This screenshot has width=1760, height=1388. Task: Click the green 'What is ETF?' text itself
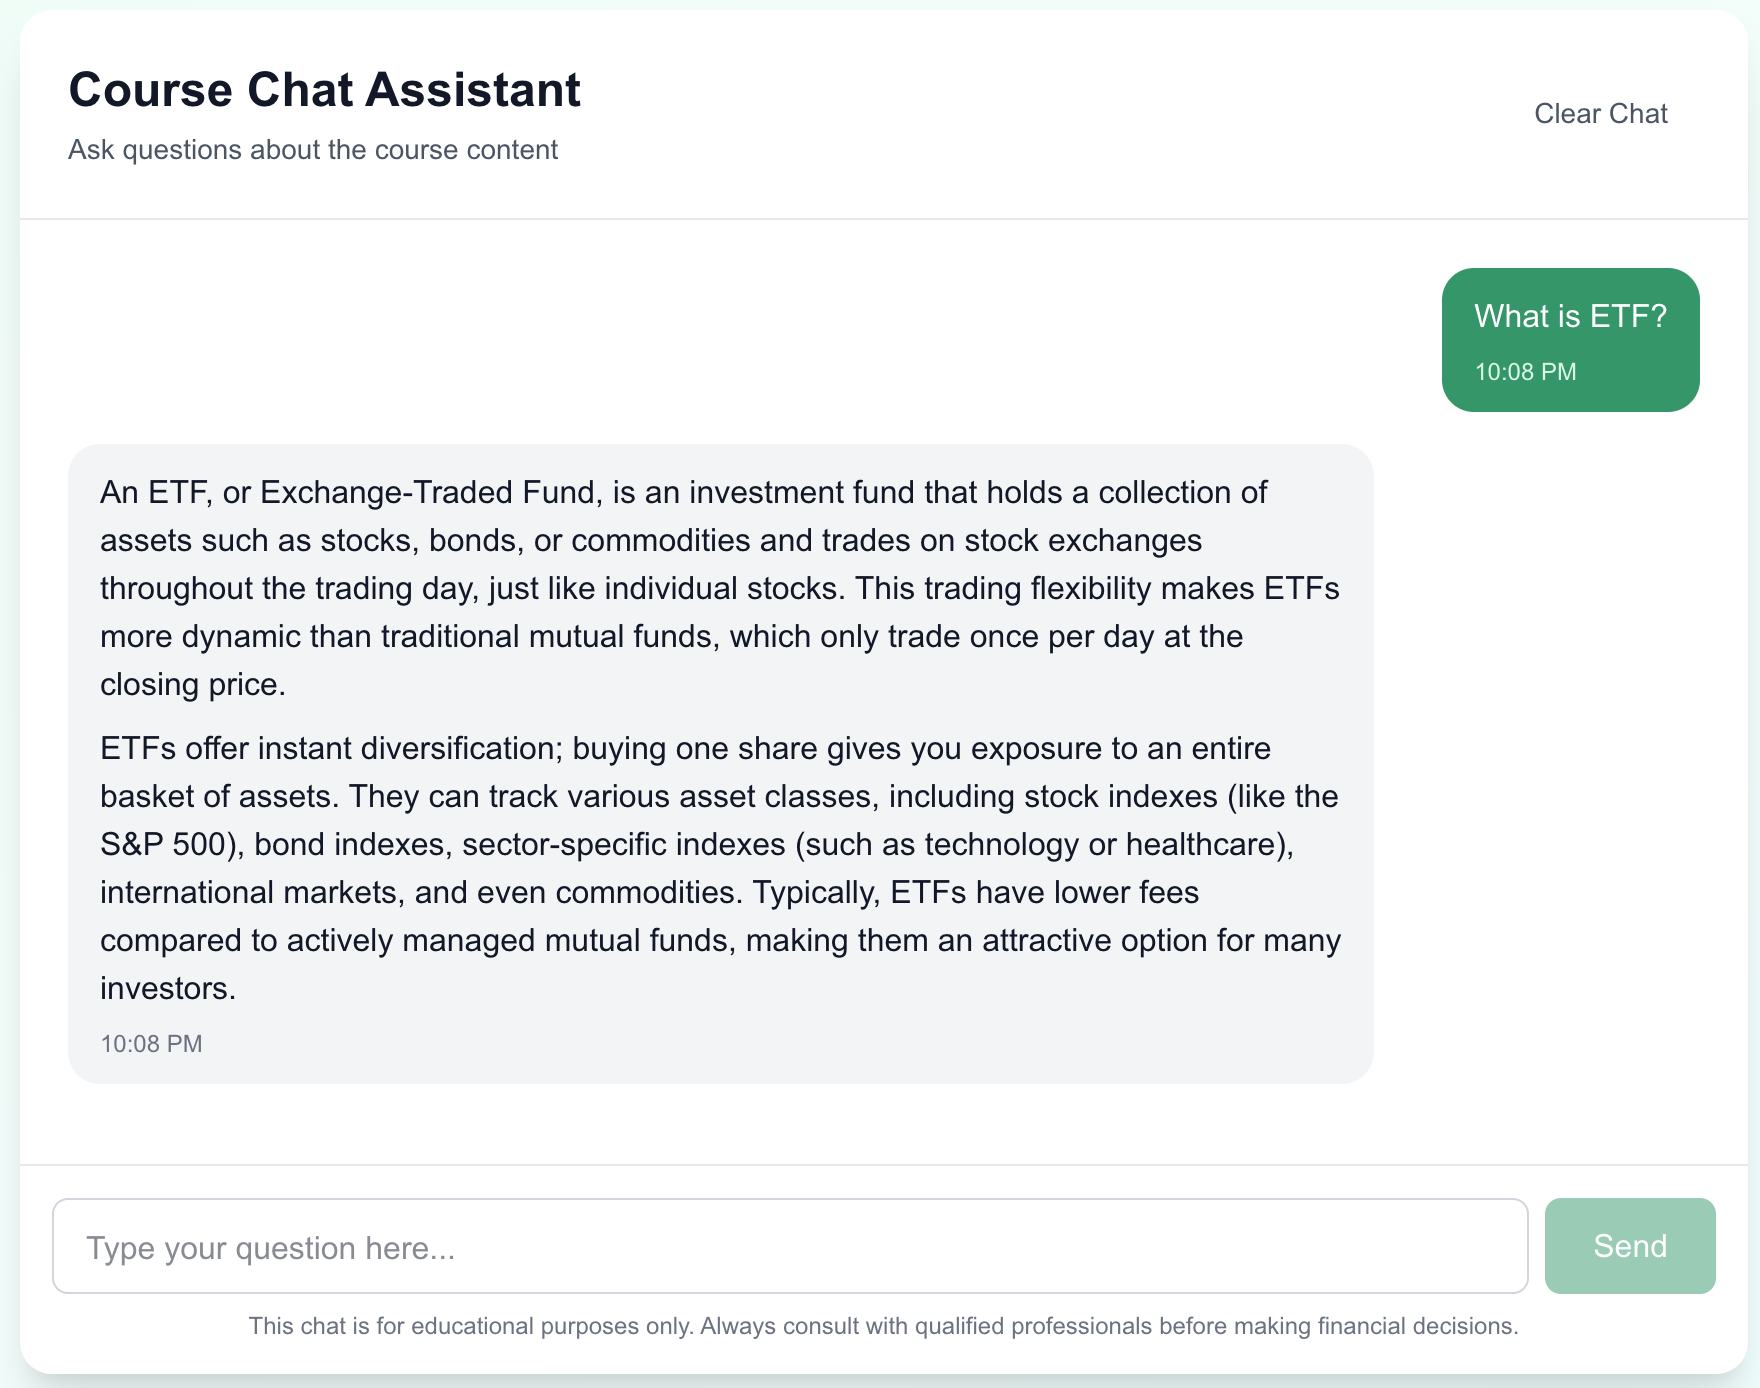point(1570,316)
